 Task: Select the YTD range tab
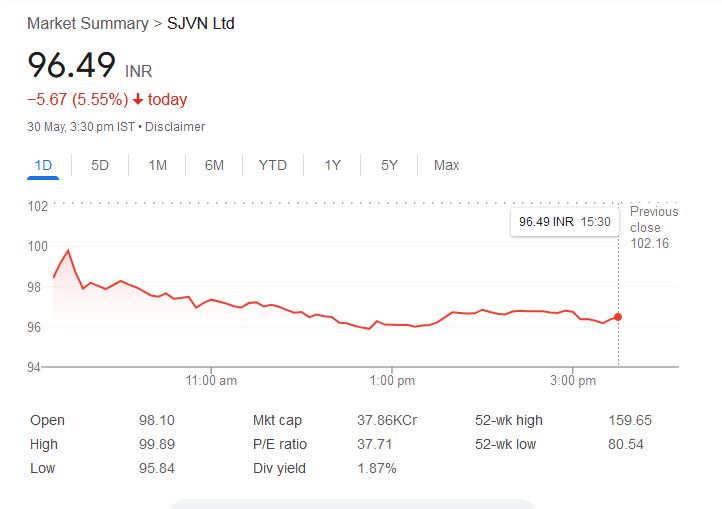click(272, 165)
